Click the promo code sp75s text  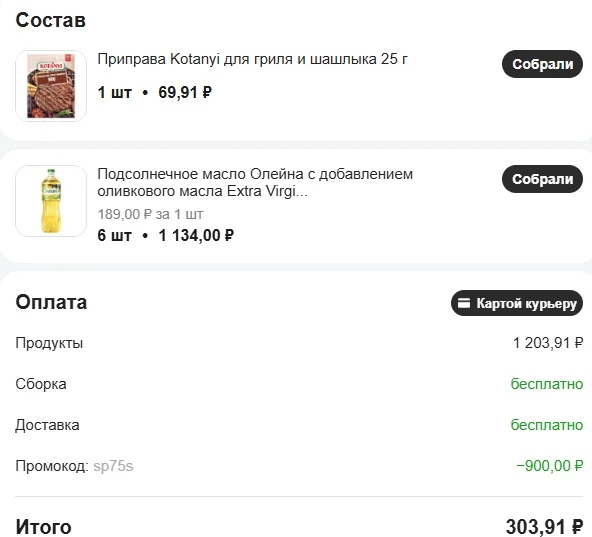point(113,466)
